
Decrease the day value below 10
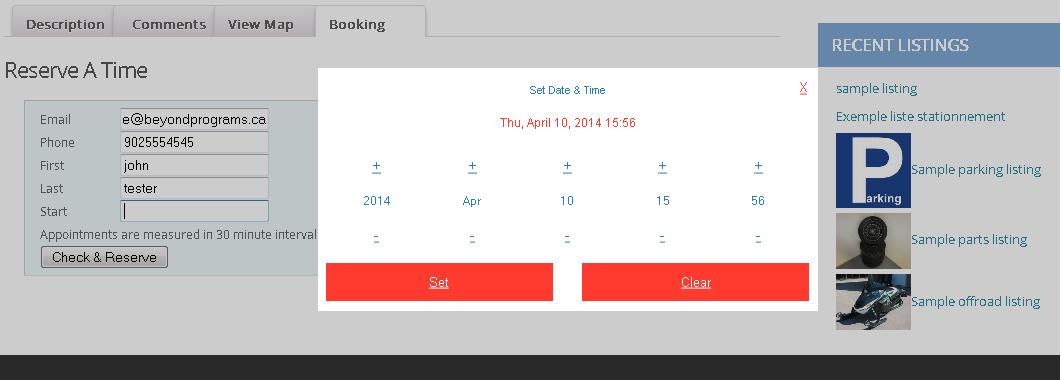tap(567, 238)
